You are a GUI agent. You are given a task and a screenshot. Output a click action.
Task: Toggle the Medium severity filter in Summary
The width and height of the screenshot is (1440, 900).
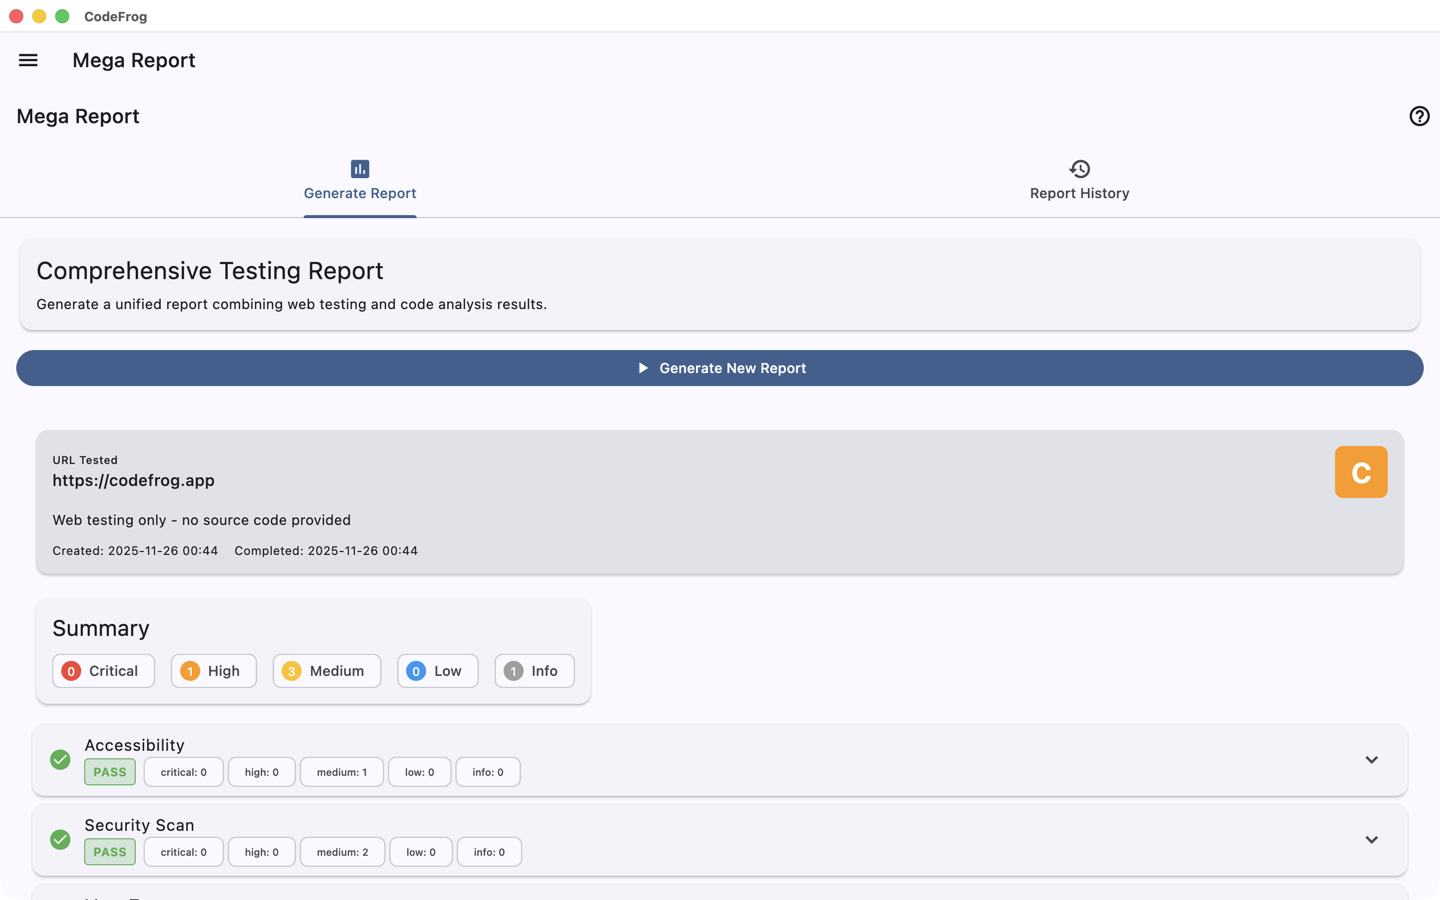coord(326,671)
